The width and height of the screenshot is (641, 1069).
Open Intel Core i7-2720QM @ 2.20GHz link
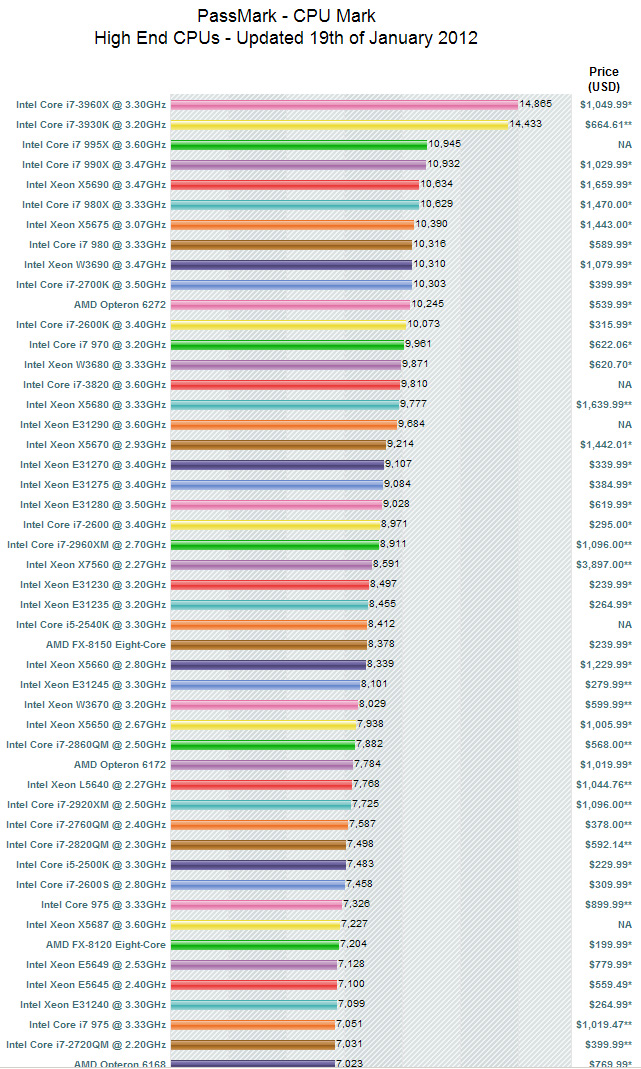click(x=86, y=1044)
